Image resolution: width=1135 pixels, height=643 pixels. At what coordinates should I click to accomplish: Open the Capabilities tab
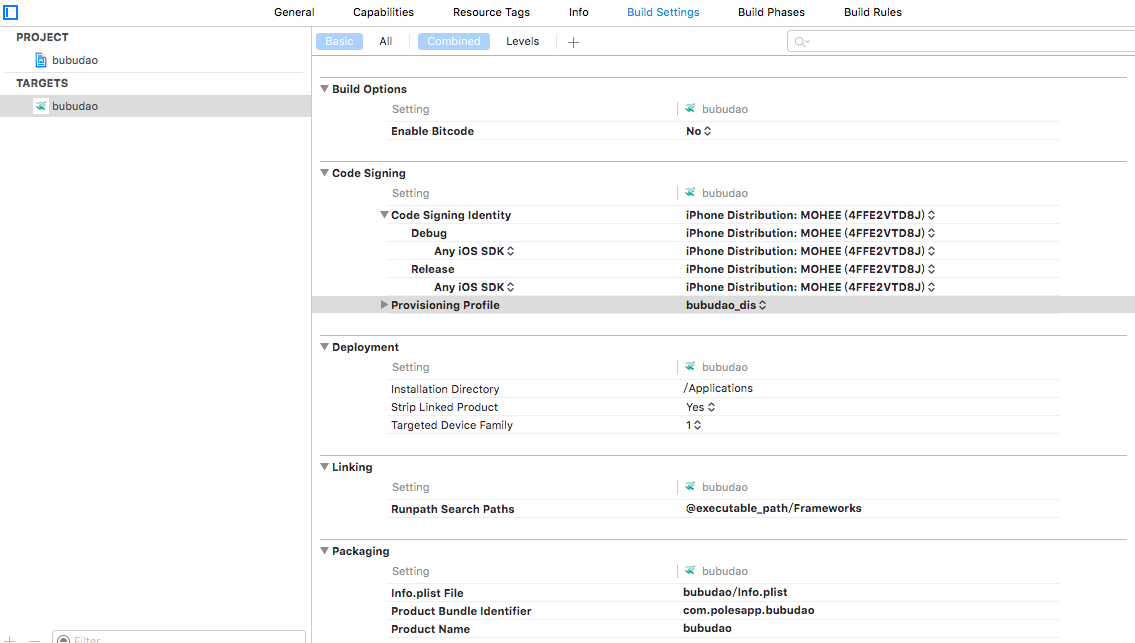click(x=384, y=12)
